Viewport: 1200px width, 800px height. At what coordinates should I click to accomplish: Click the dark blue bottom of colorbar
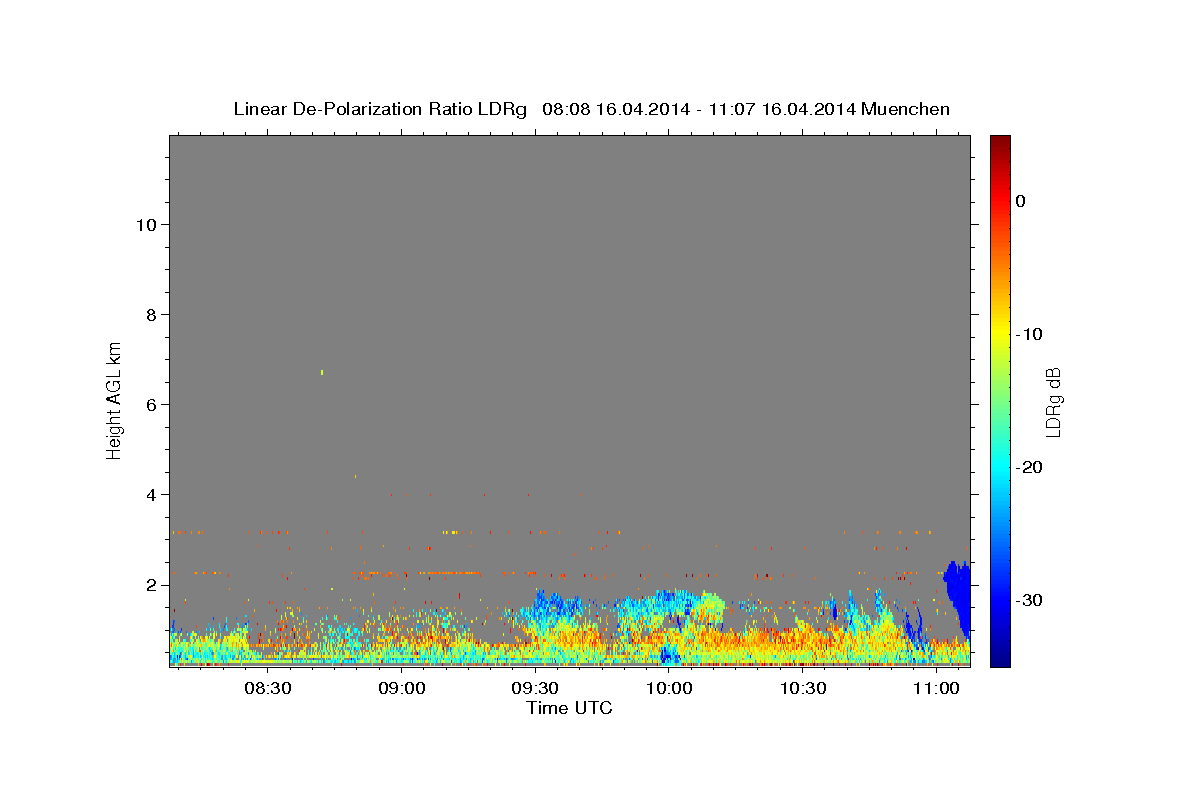pos(1000,655)
